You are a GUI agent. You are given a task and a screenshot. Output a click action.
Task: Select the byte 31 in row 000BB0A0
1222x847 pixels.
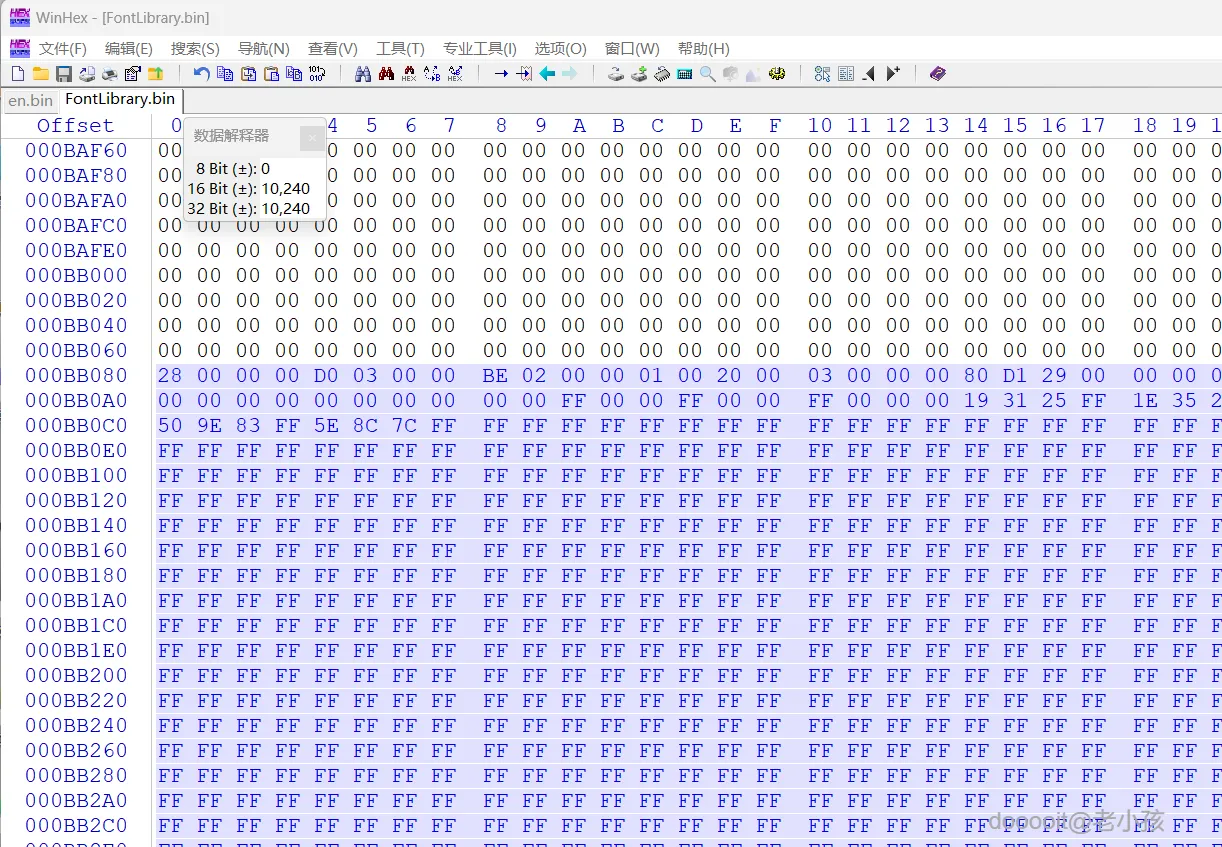point(1015,400)
